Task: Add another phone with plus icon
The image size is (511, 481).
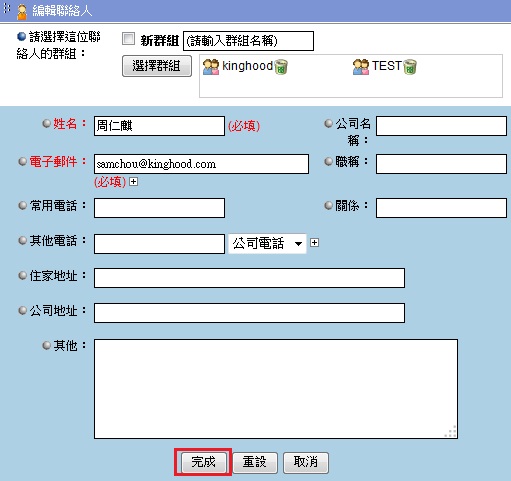Action: 314,243
